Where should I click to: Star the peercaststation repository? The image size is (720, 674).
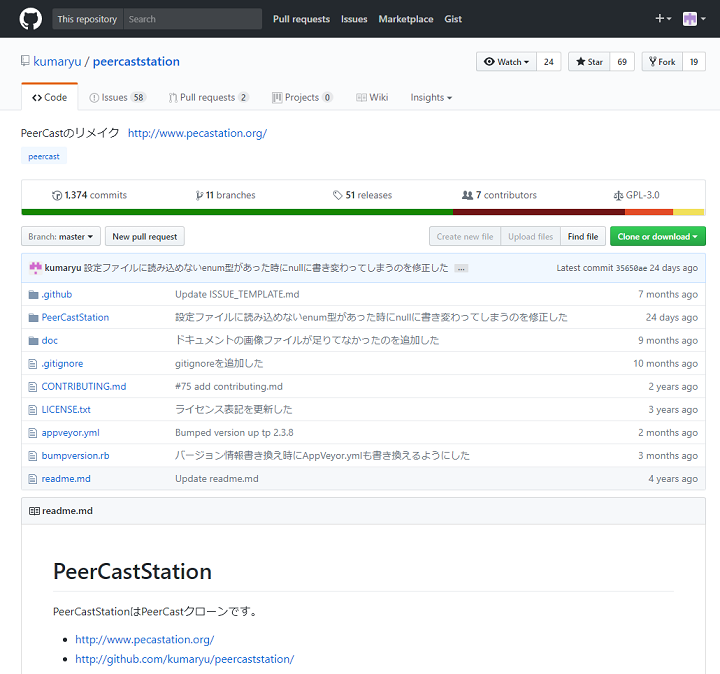[589, 62]
